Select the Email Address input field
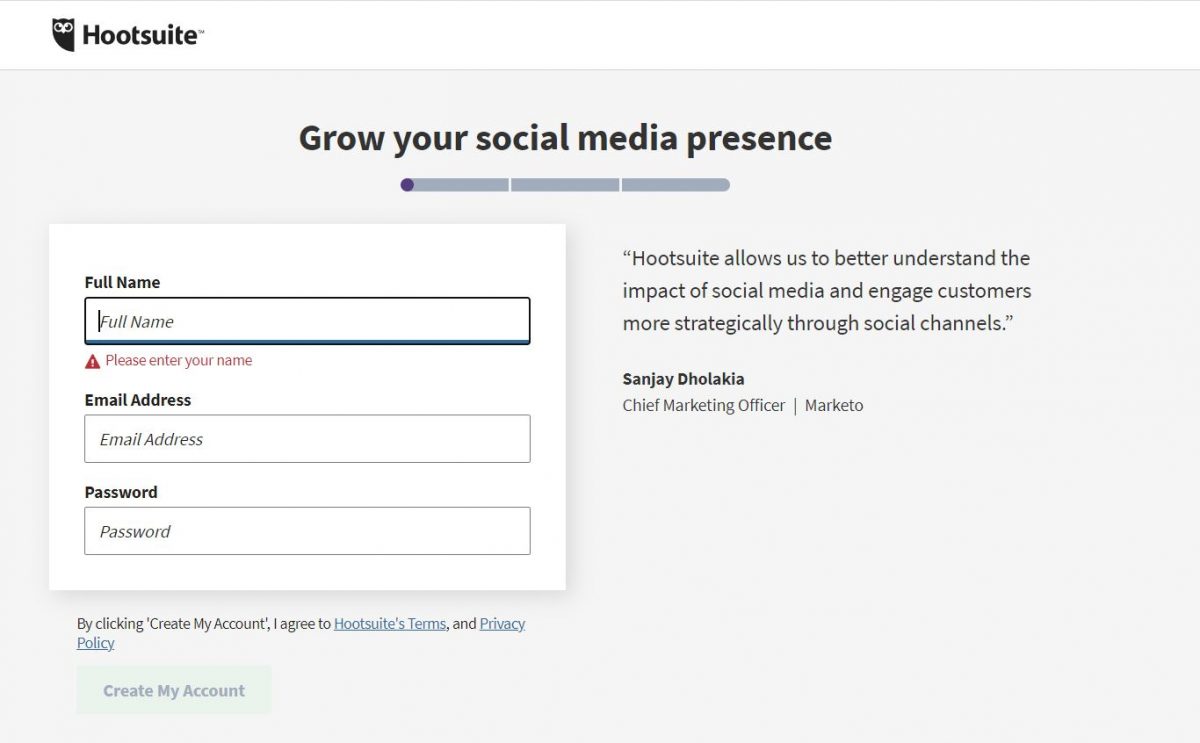Image resolution: width=1200 pixels, height=743 pixels. [x=306, y=438]
